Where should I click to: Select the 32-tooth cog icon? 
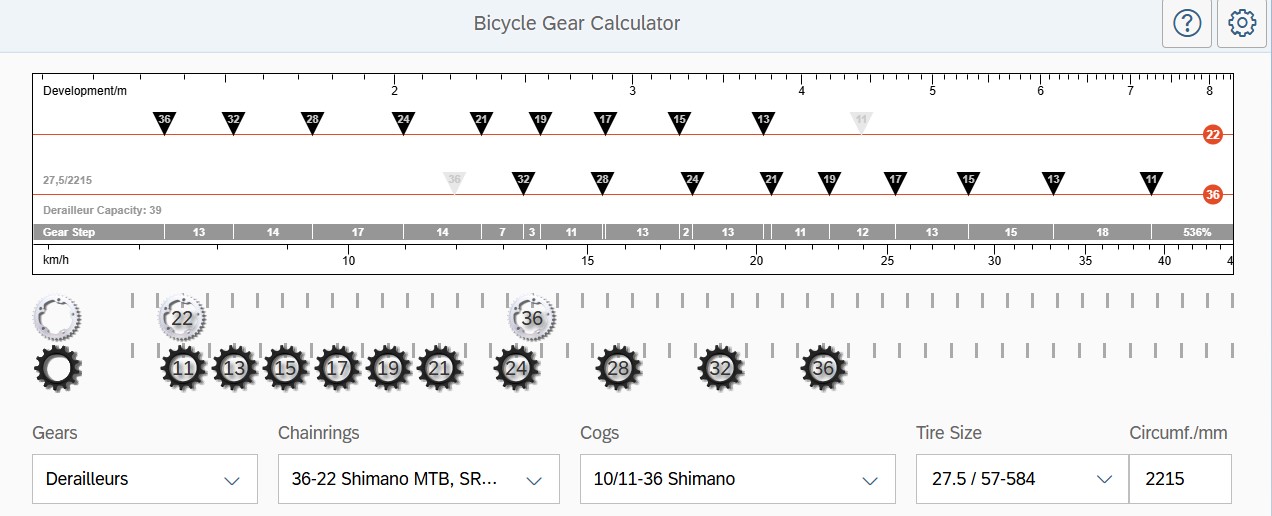[721, 368]
